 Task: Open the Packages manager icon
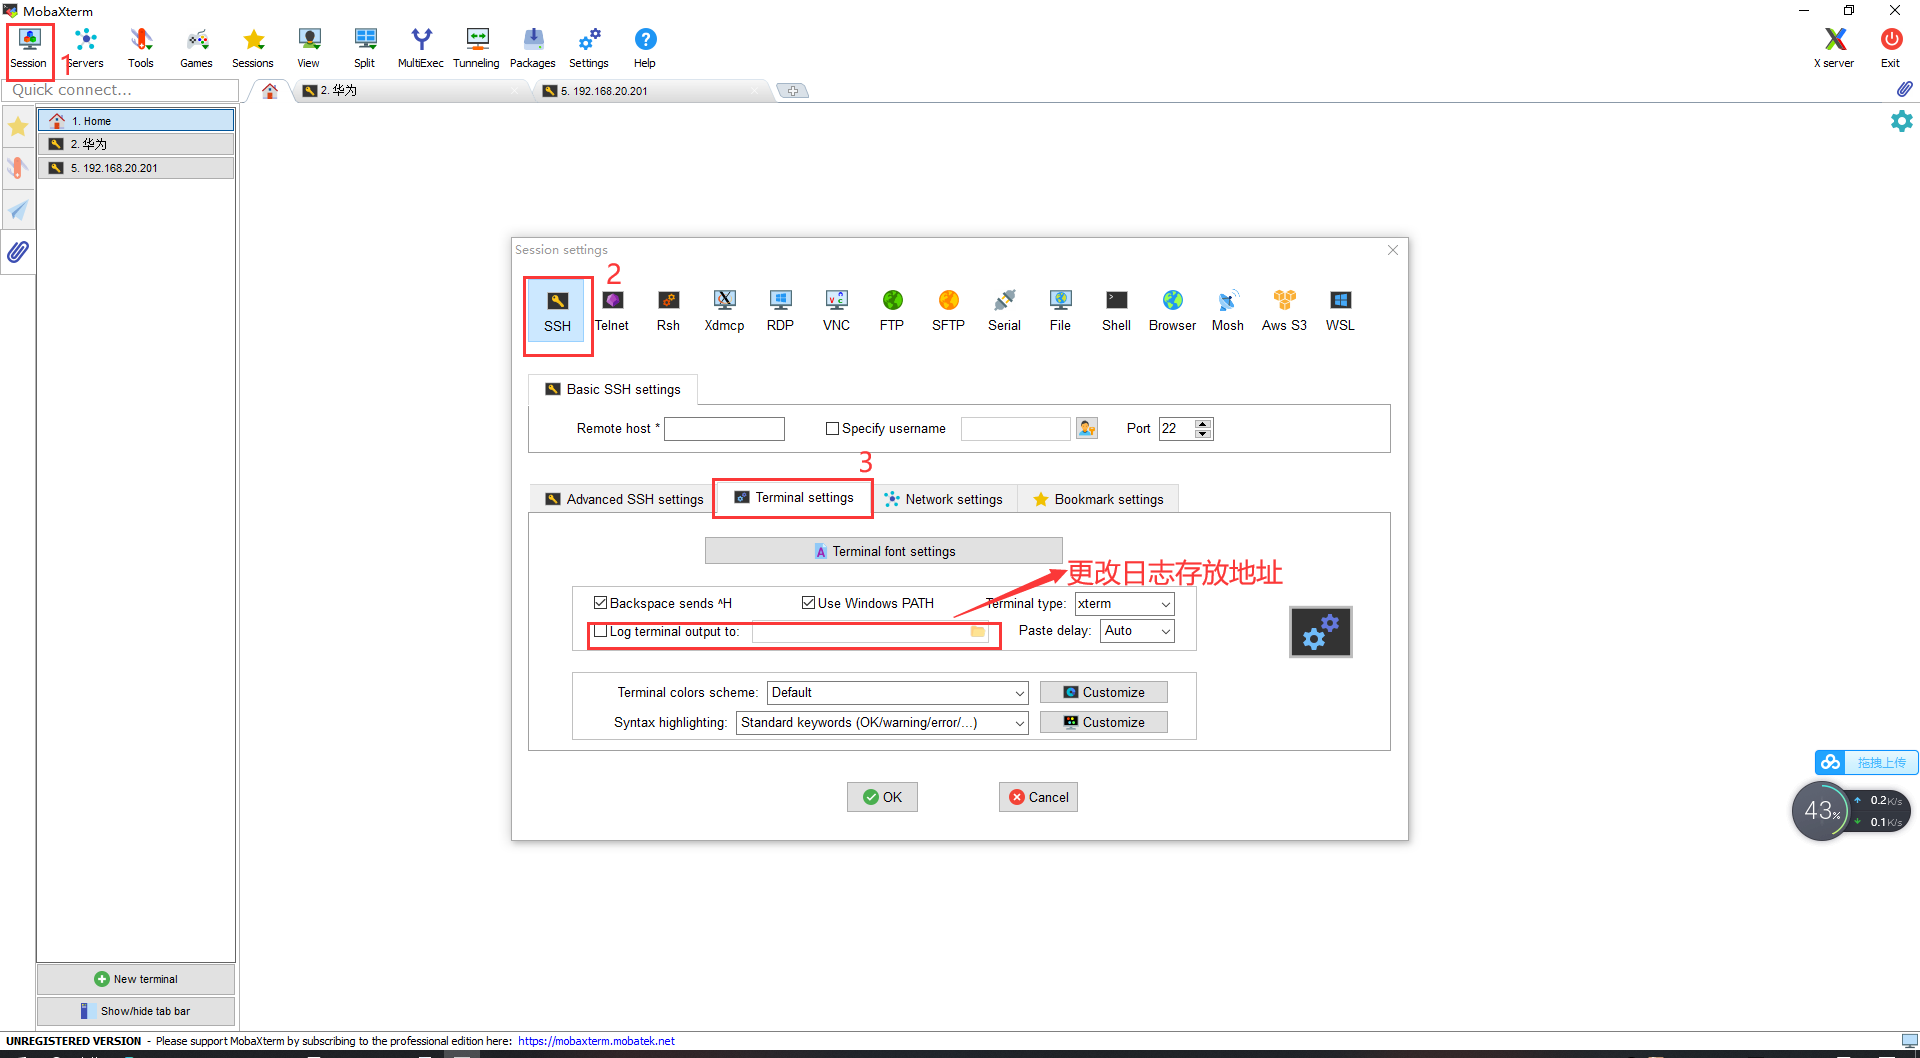point(532,45)
